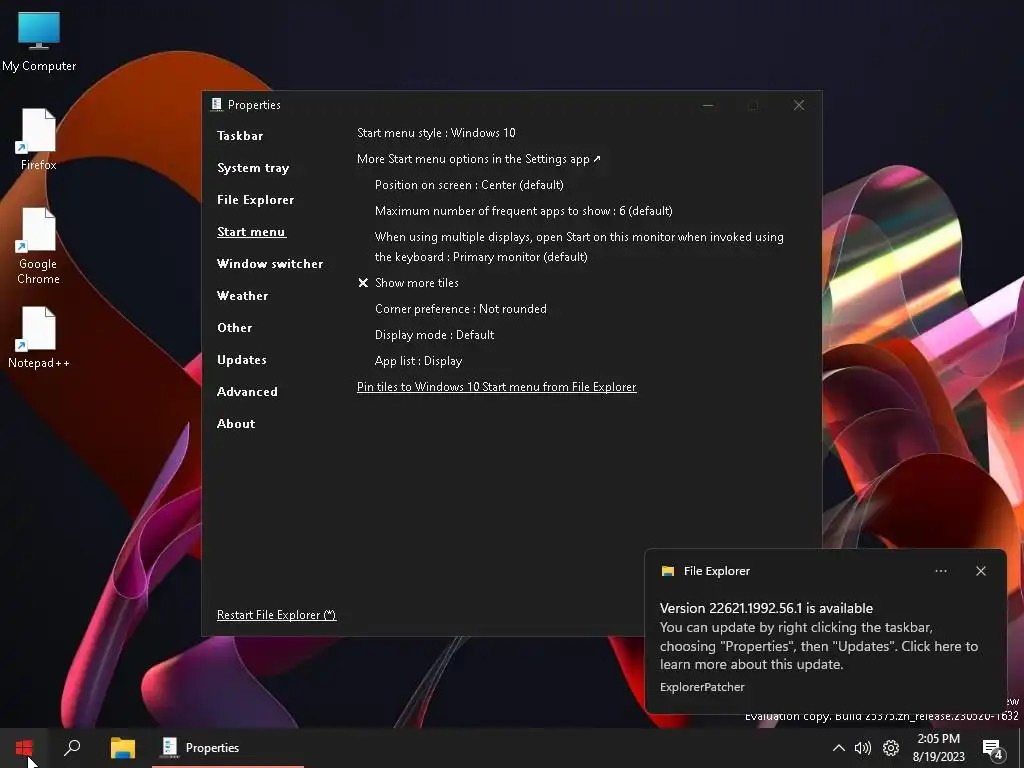Open the Updates section
1024x768 pixels.
tap(242, 360)
